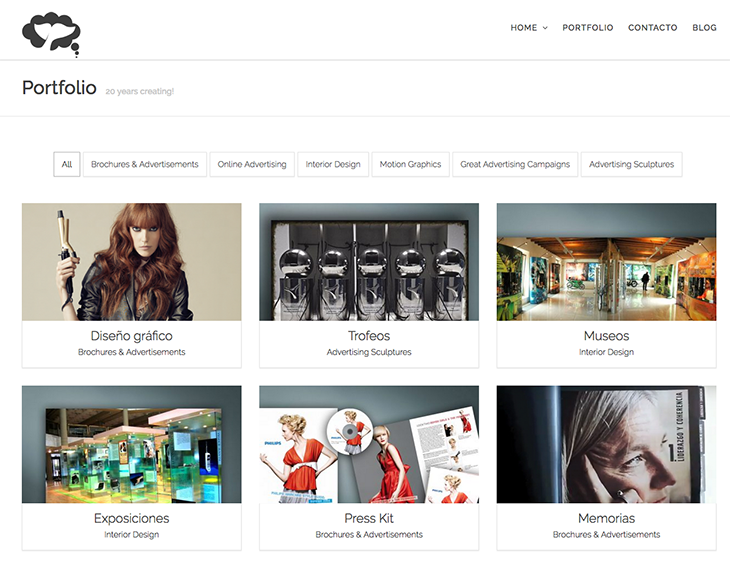
Task: Filter by Online Advertising
Action: [x=252, y=164]
